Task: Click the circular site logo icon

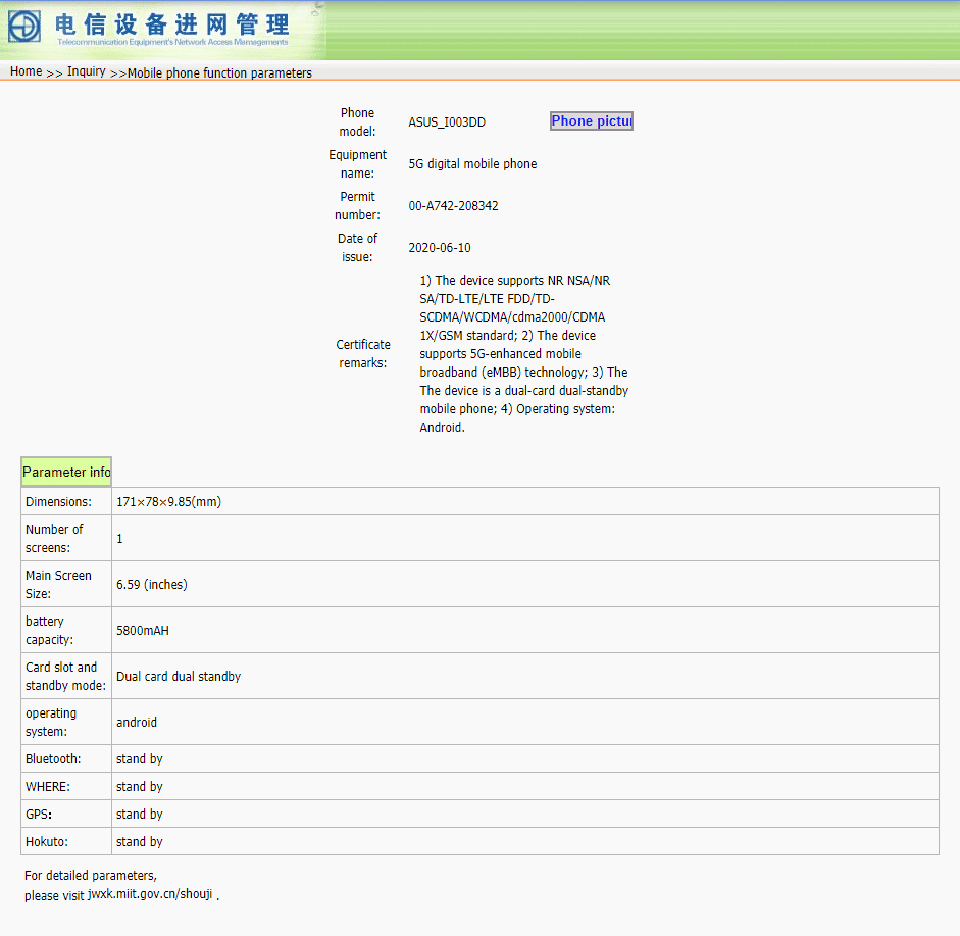Action: point(24,26)
